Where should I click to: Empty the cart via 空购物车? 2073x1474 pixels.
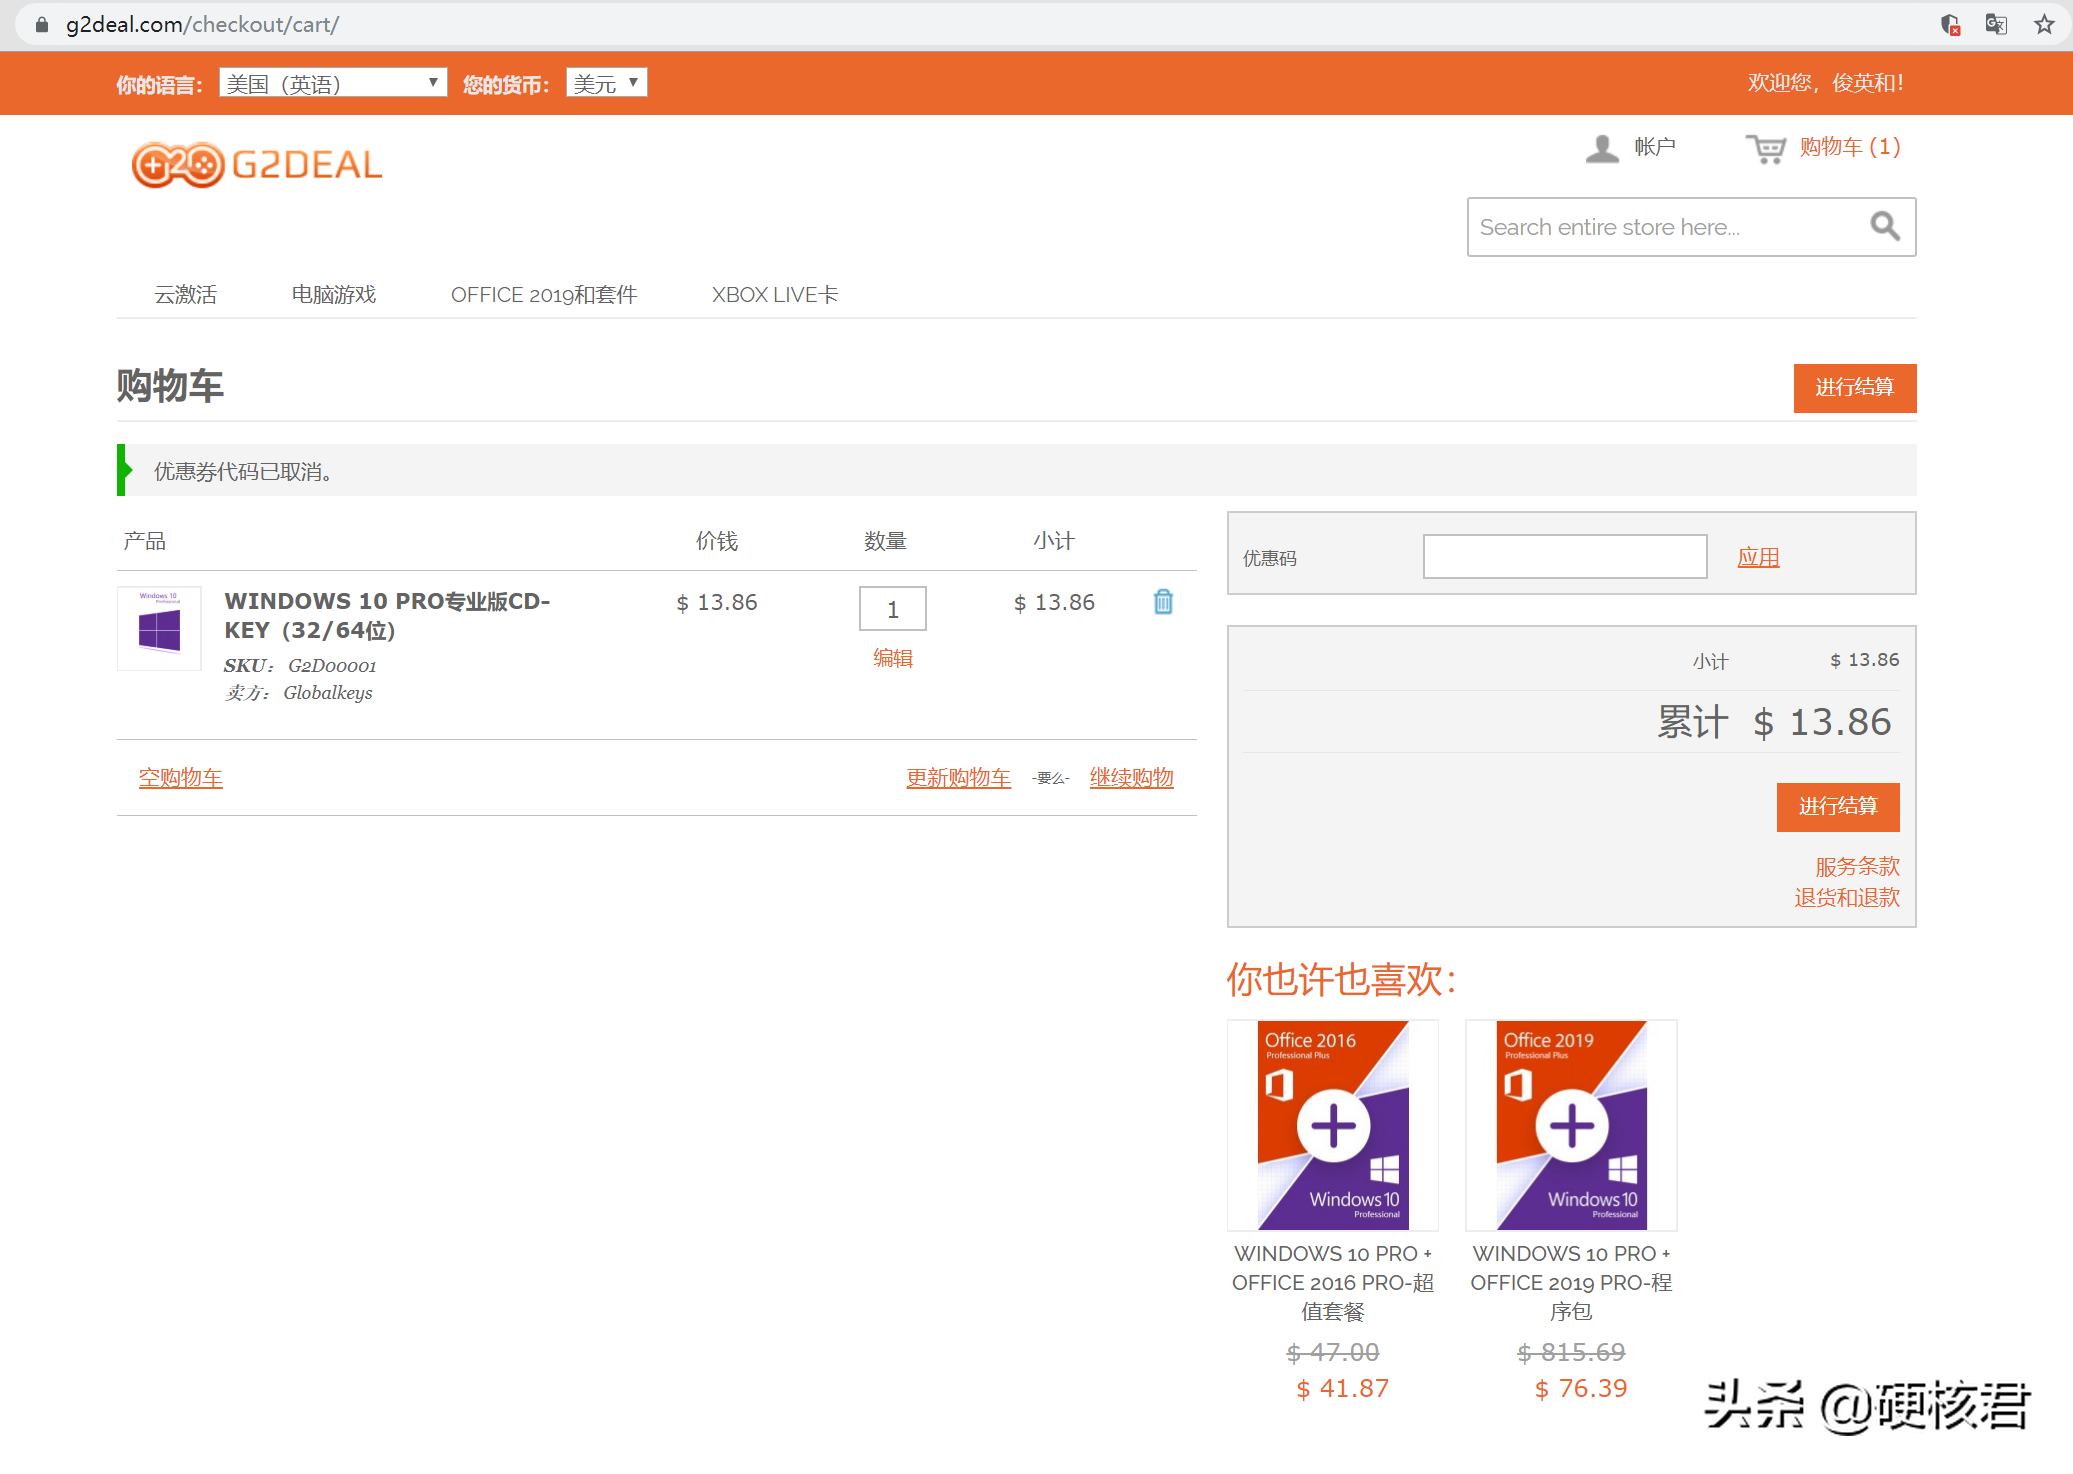pyautogui.click(x=181, y=777)
